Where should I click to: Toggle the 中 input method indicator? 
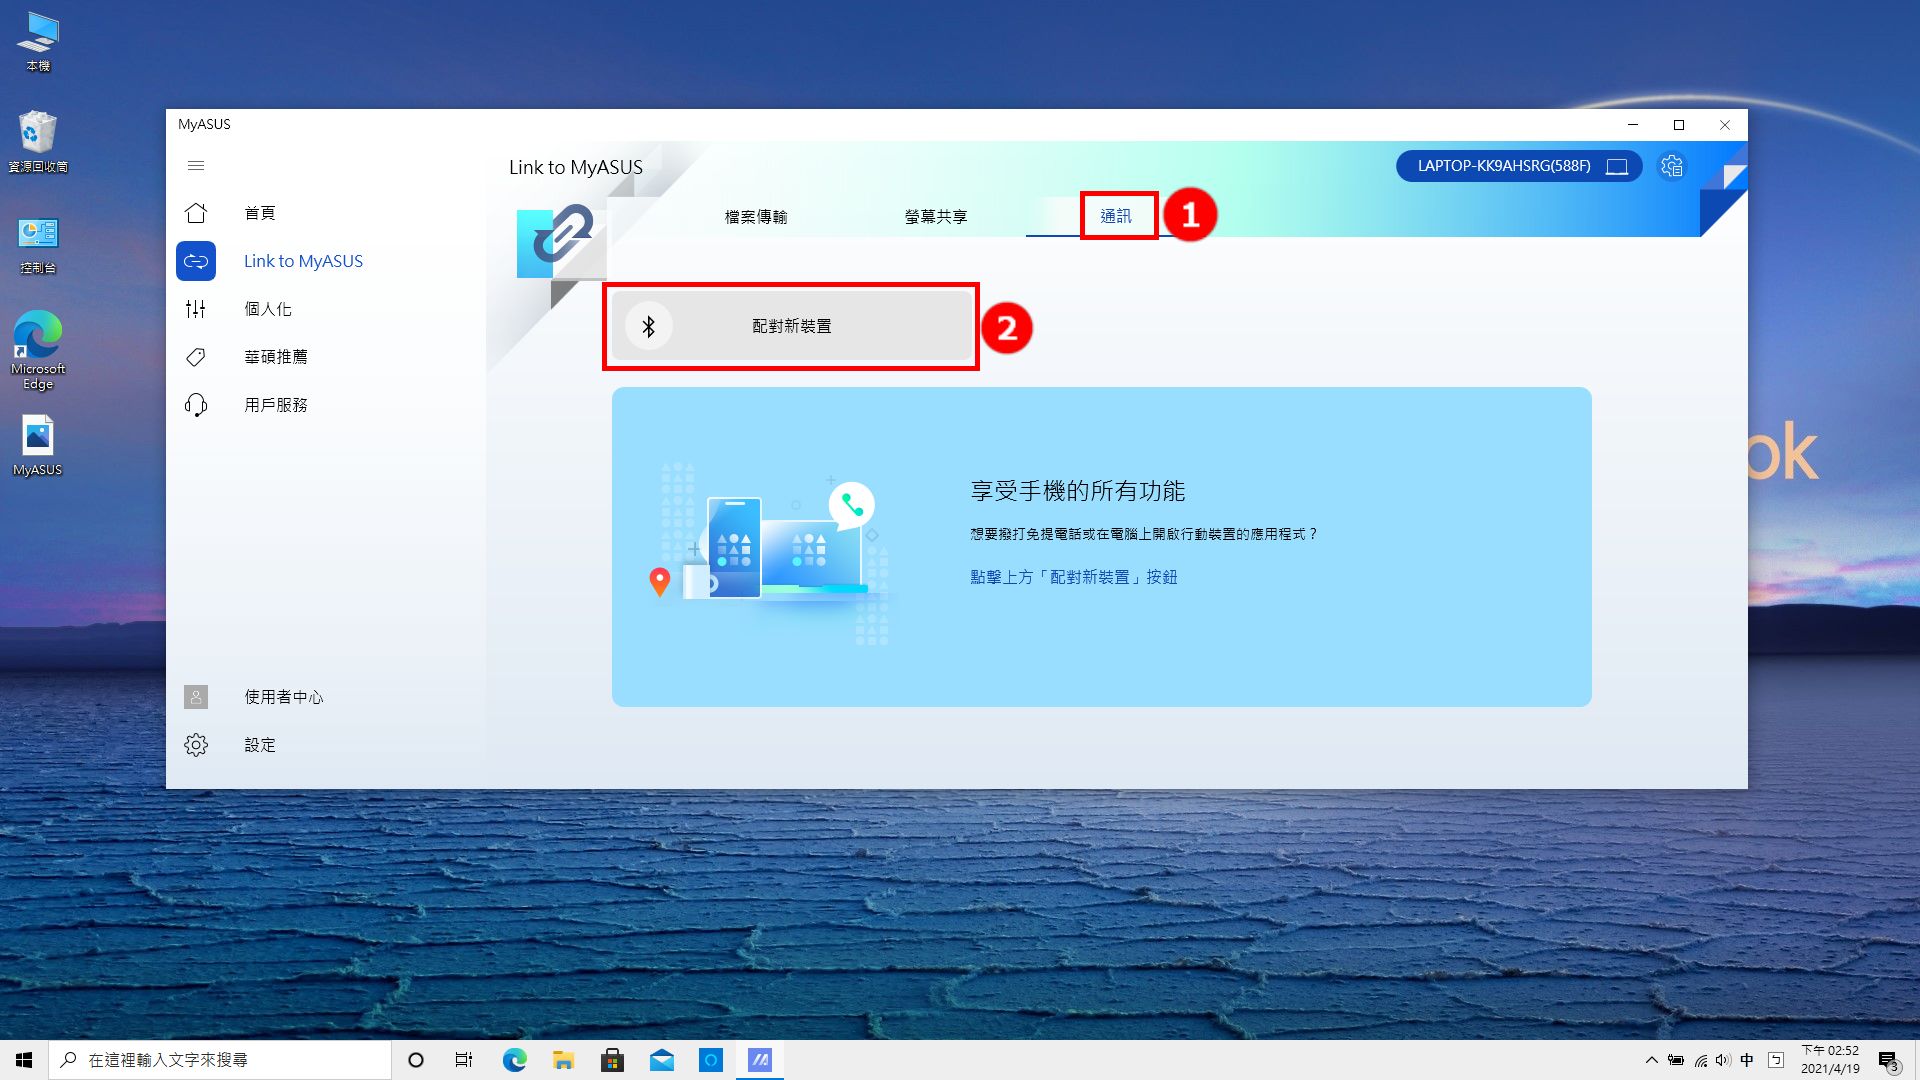[1747, 1060]
